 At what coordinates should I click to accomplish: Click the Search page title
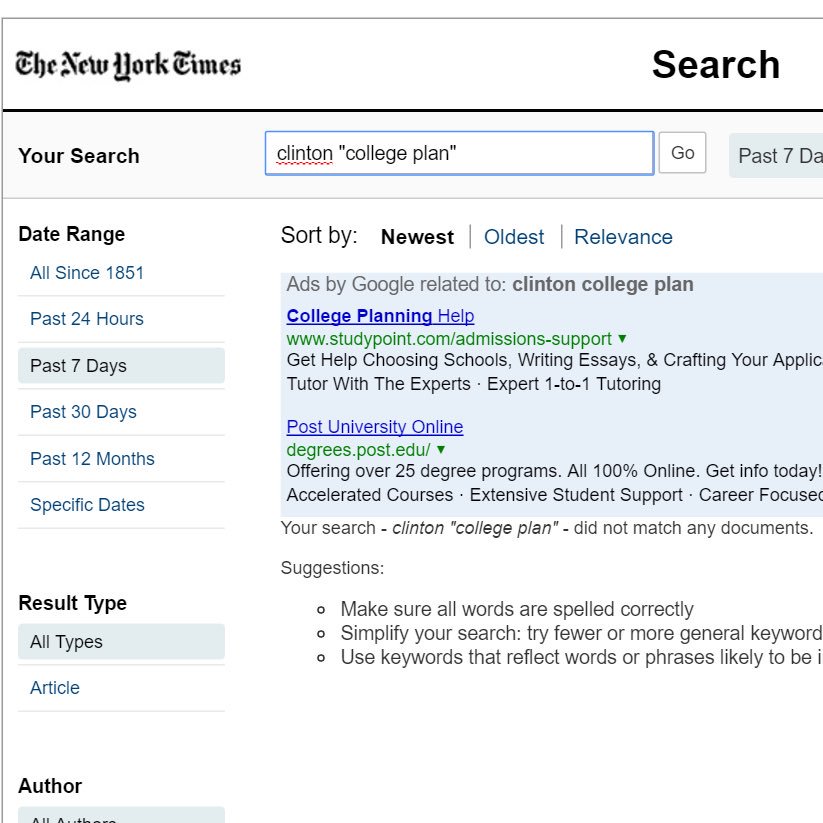(x=716, y=65)
